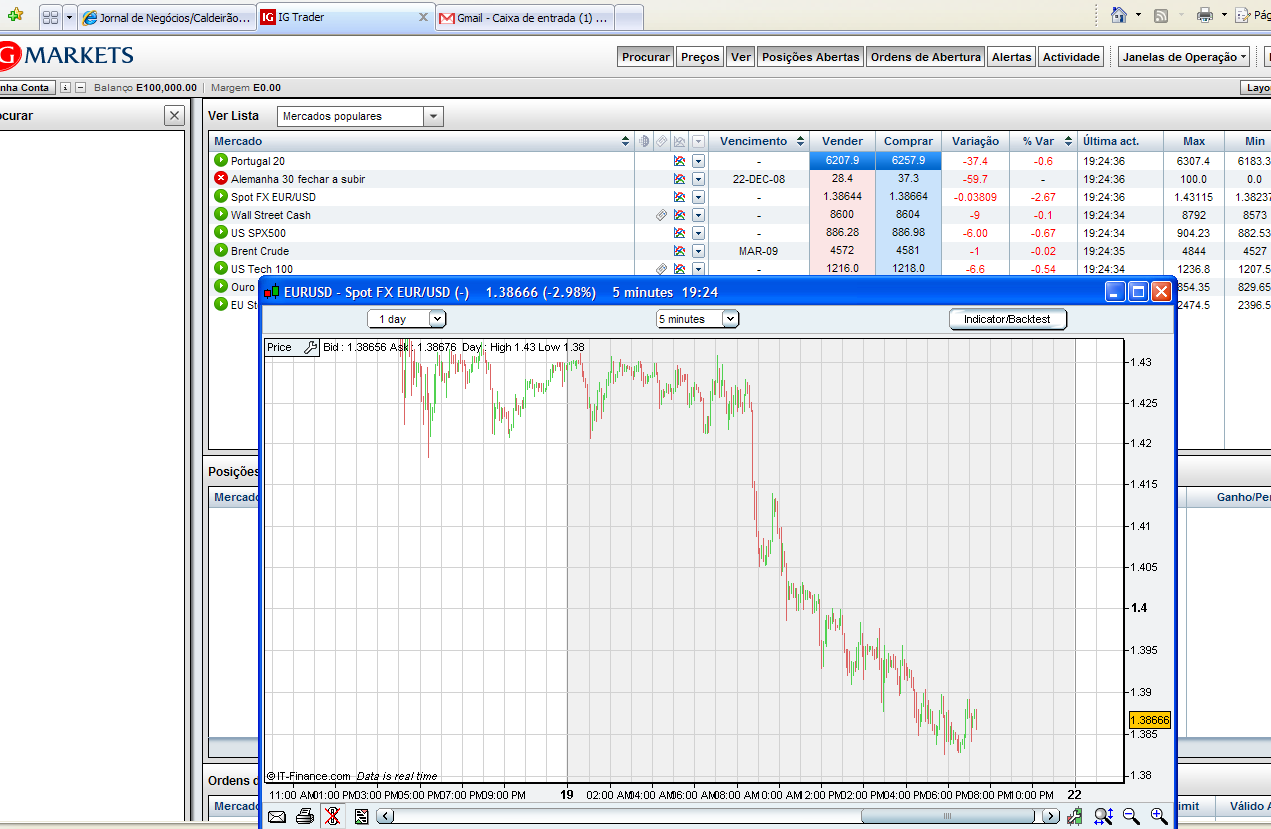
Task: Click info icon next to account button
Action: [x=65, y=87]
